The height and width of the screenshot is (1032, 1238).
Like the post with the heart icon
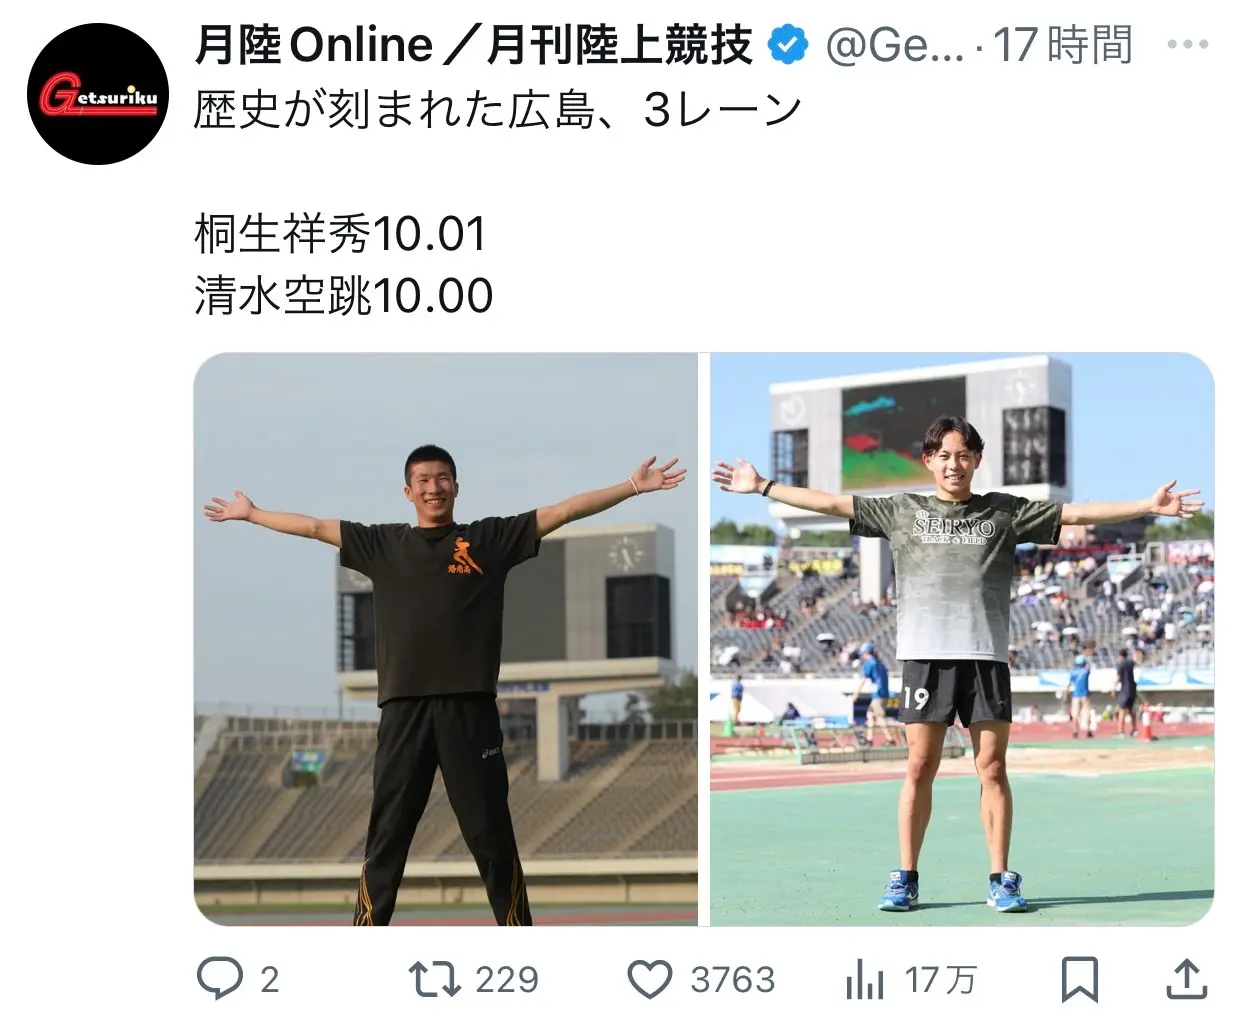pyautogui.click(x=650, y=980)
